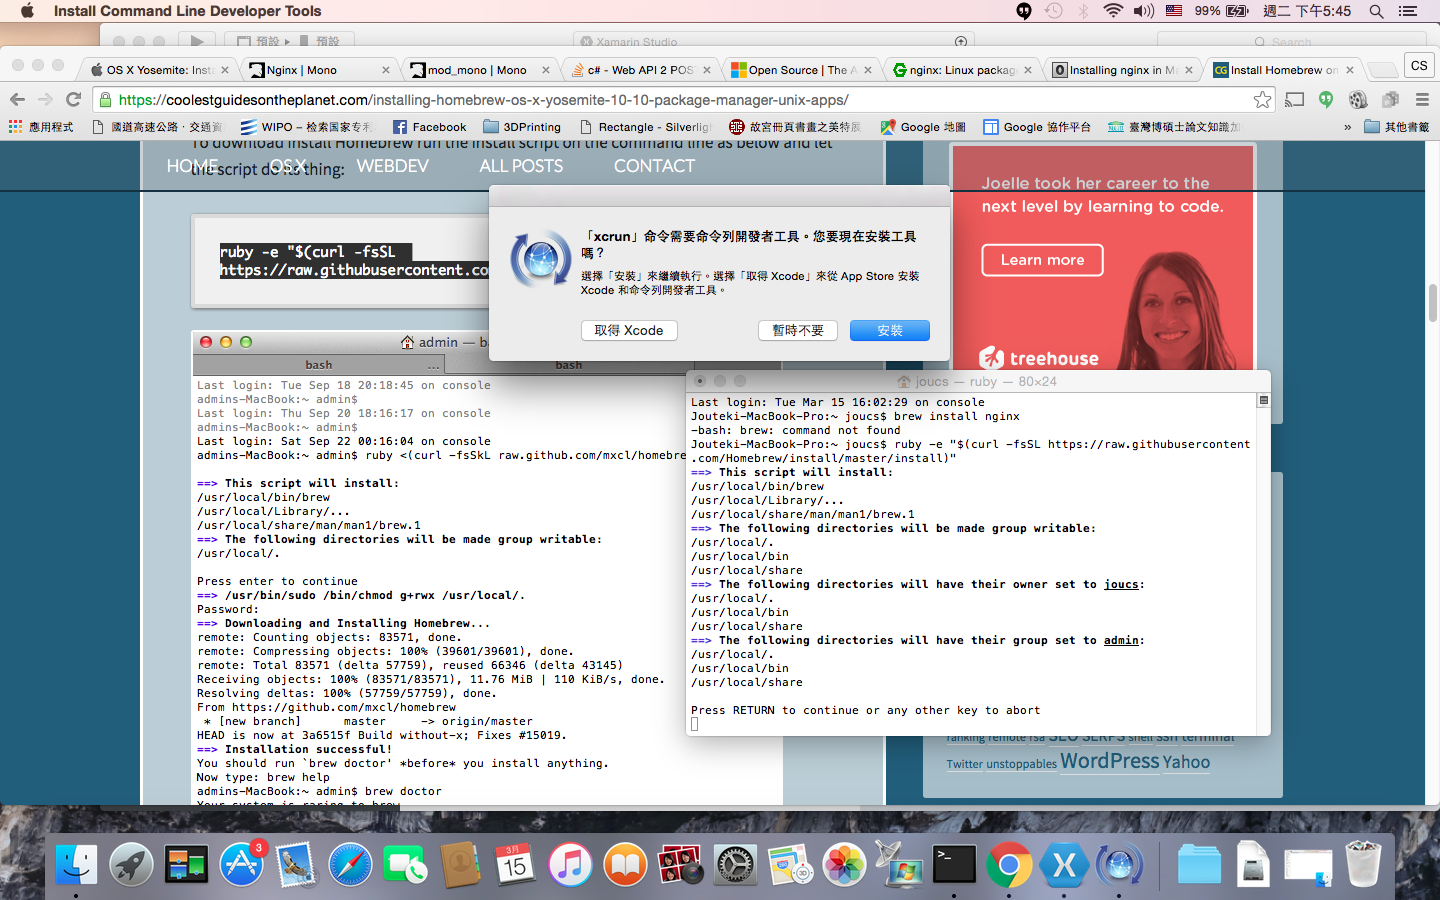The image size is (1440, 900).
Task: Open the green Hangouts extension in Chrome toolbar
Action: coord(1326,99)
